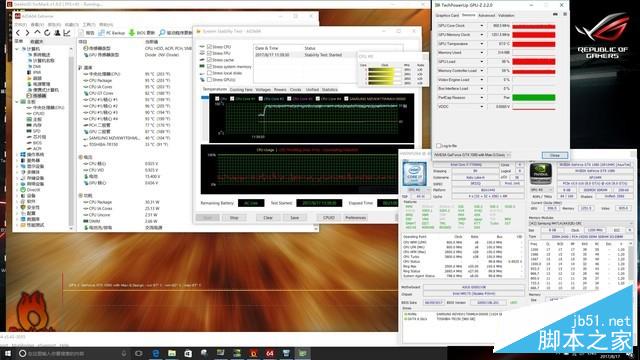
Task: Switch to the Statistics tab
Action: pos(329,89)
